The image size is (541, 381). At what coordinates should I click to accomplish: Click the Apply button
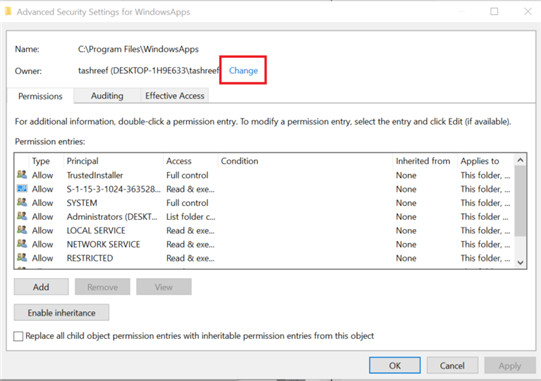[510, 365]
